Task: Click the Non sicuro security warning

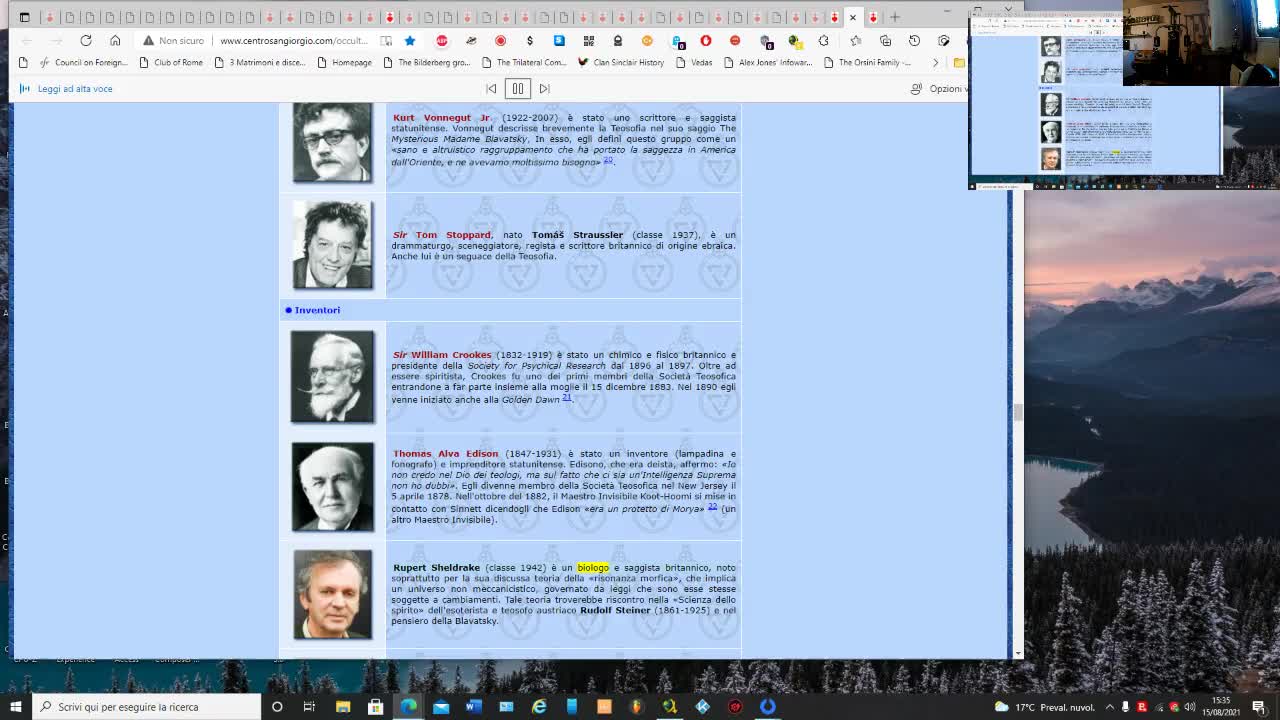Action: click(173, 40)
